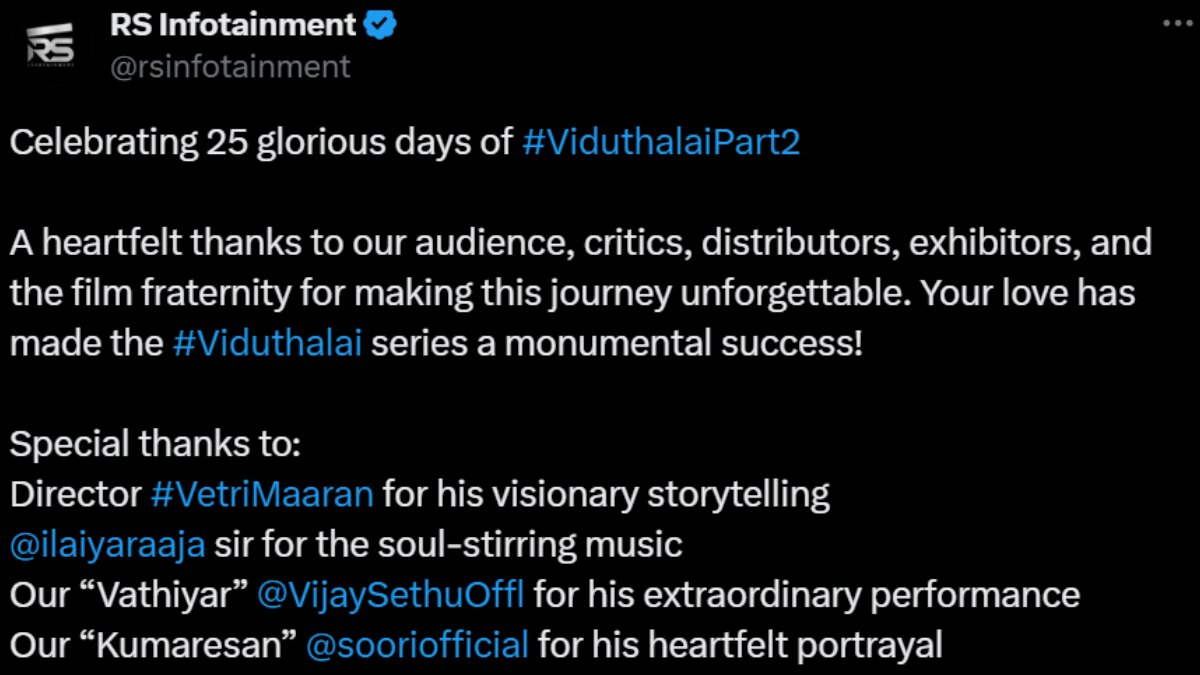Click the blue verified badge icon
Screen dimensions: 1200x675
click(381, 26)
